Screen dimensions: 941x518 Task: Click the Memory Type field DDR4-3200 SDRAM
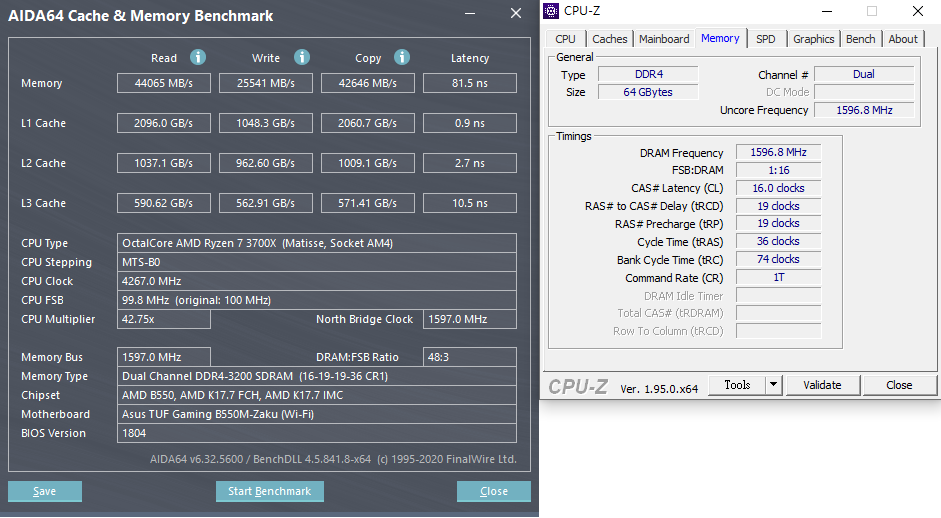coord(317,376)
